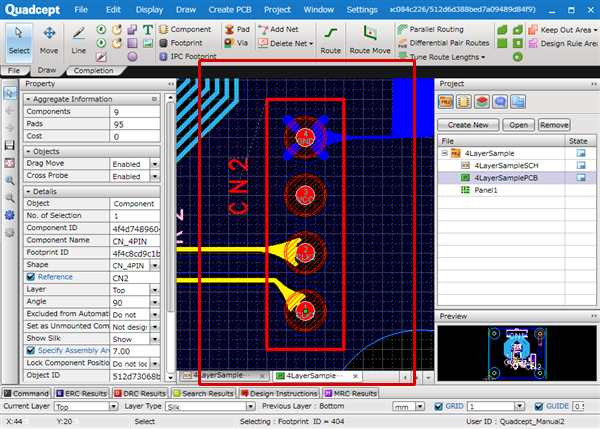The width and height of the screenshot is (600, 429).
Task: Open the Create PCB menu
Action: [x=230, y=10]
